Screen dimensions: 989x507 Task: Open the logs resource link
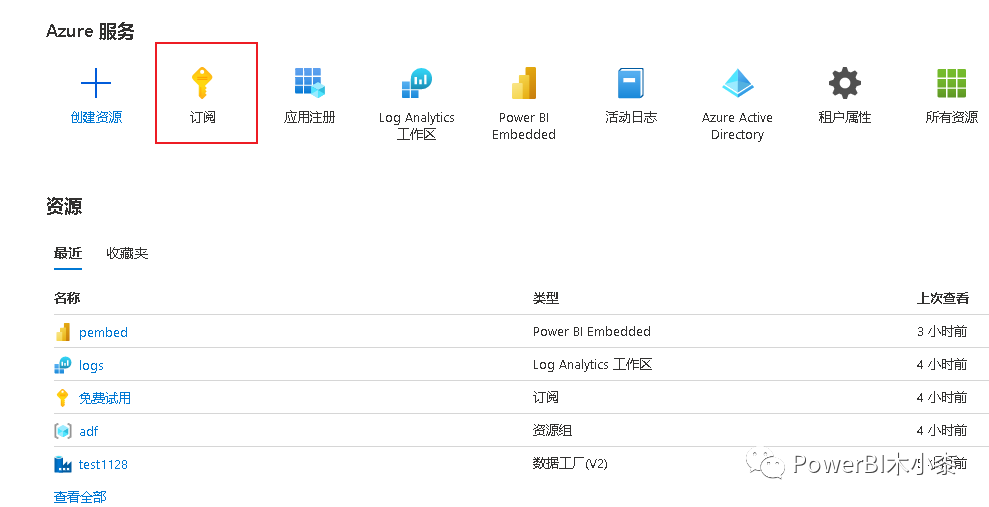(x=91, y=366)
